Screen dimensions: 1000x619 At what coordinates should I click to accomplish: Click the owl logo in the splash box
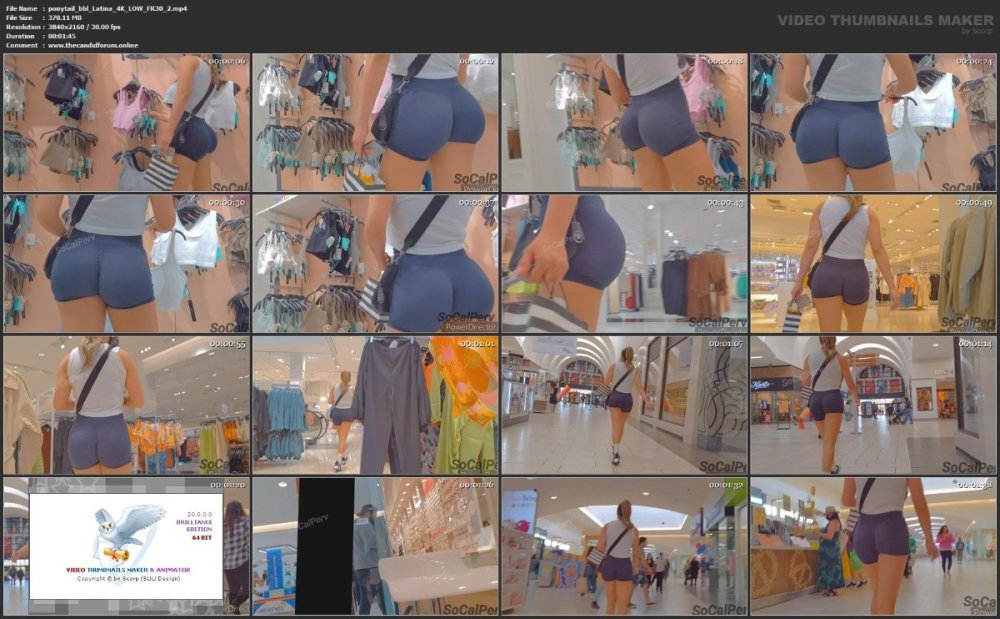(x=128, y=533)
